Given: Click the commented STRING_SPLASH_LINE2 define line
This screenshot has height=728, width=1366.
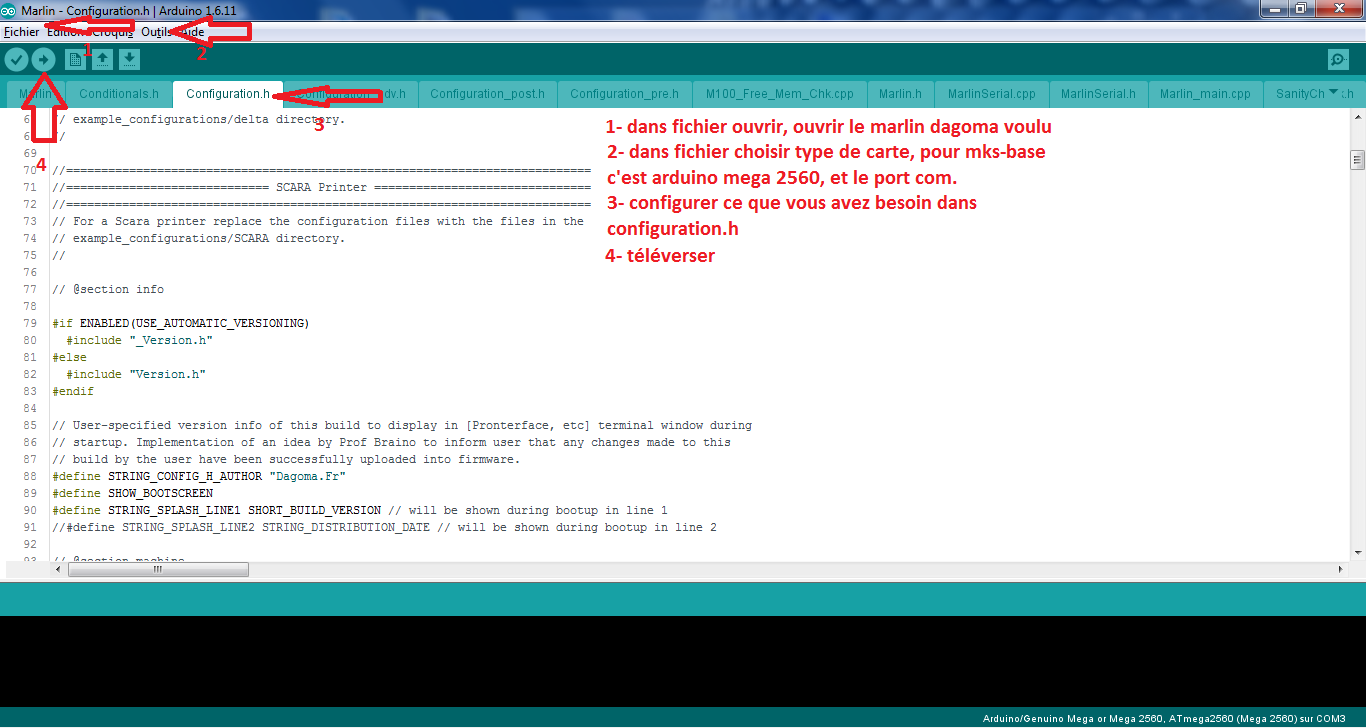Looking at the screenshot, I should (385, 527).
